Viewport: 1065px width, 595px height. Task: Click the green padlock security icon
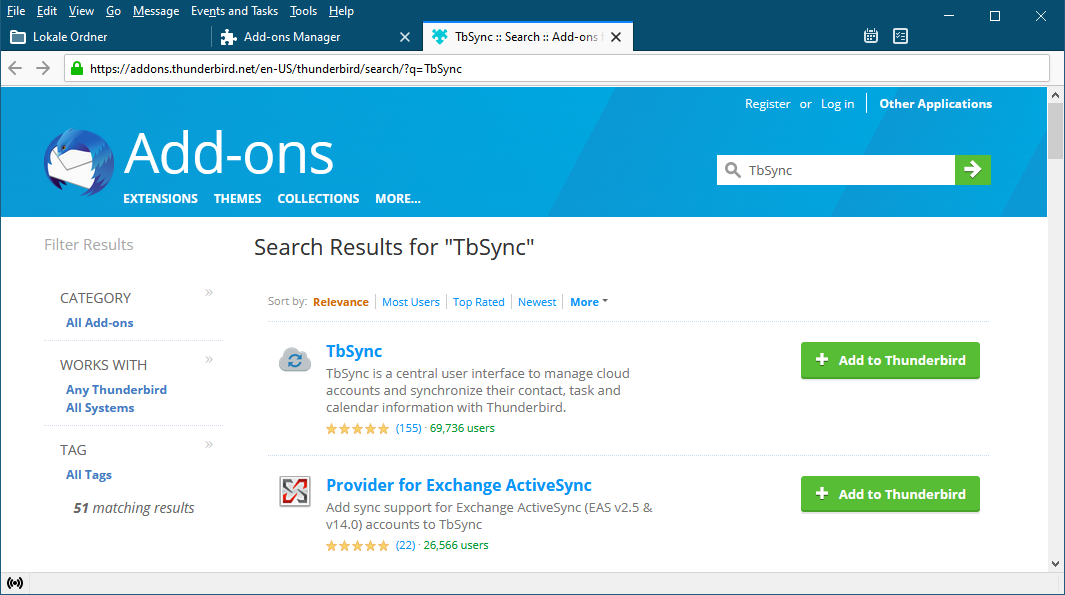[x=77, y=68]
